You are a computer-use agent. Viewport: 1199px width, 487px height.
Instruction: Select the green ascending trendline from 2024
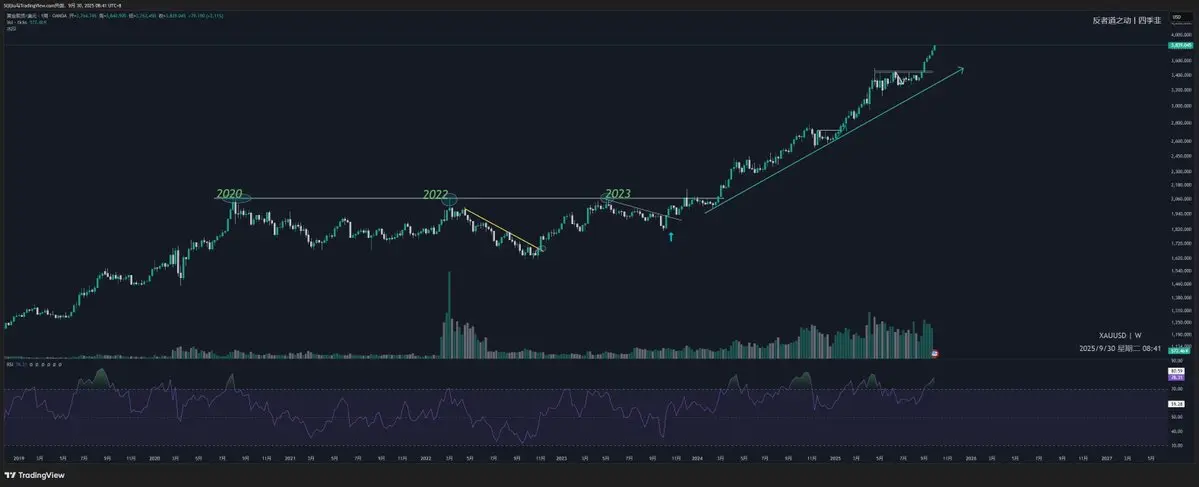click(833, 141)
